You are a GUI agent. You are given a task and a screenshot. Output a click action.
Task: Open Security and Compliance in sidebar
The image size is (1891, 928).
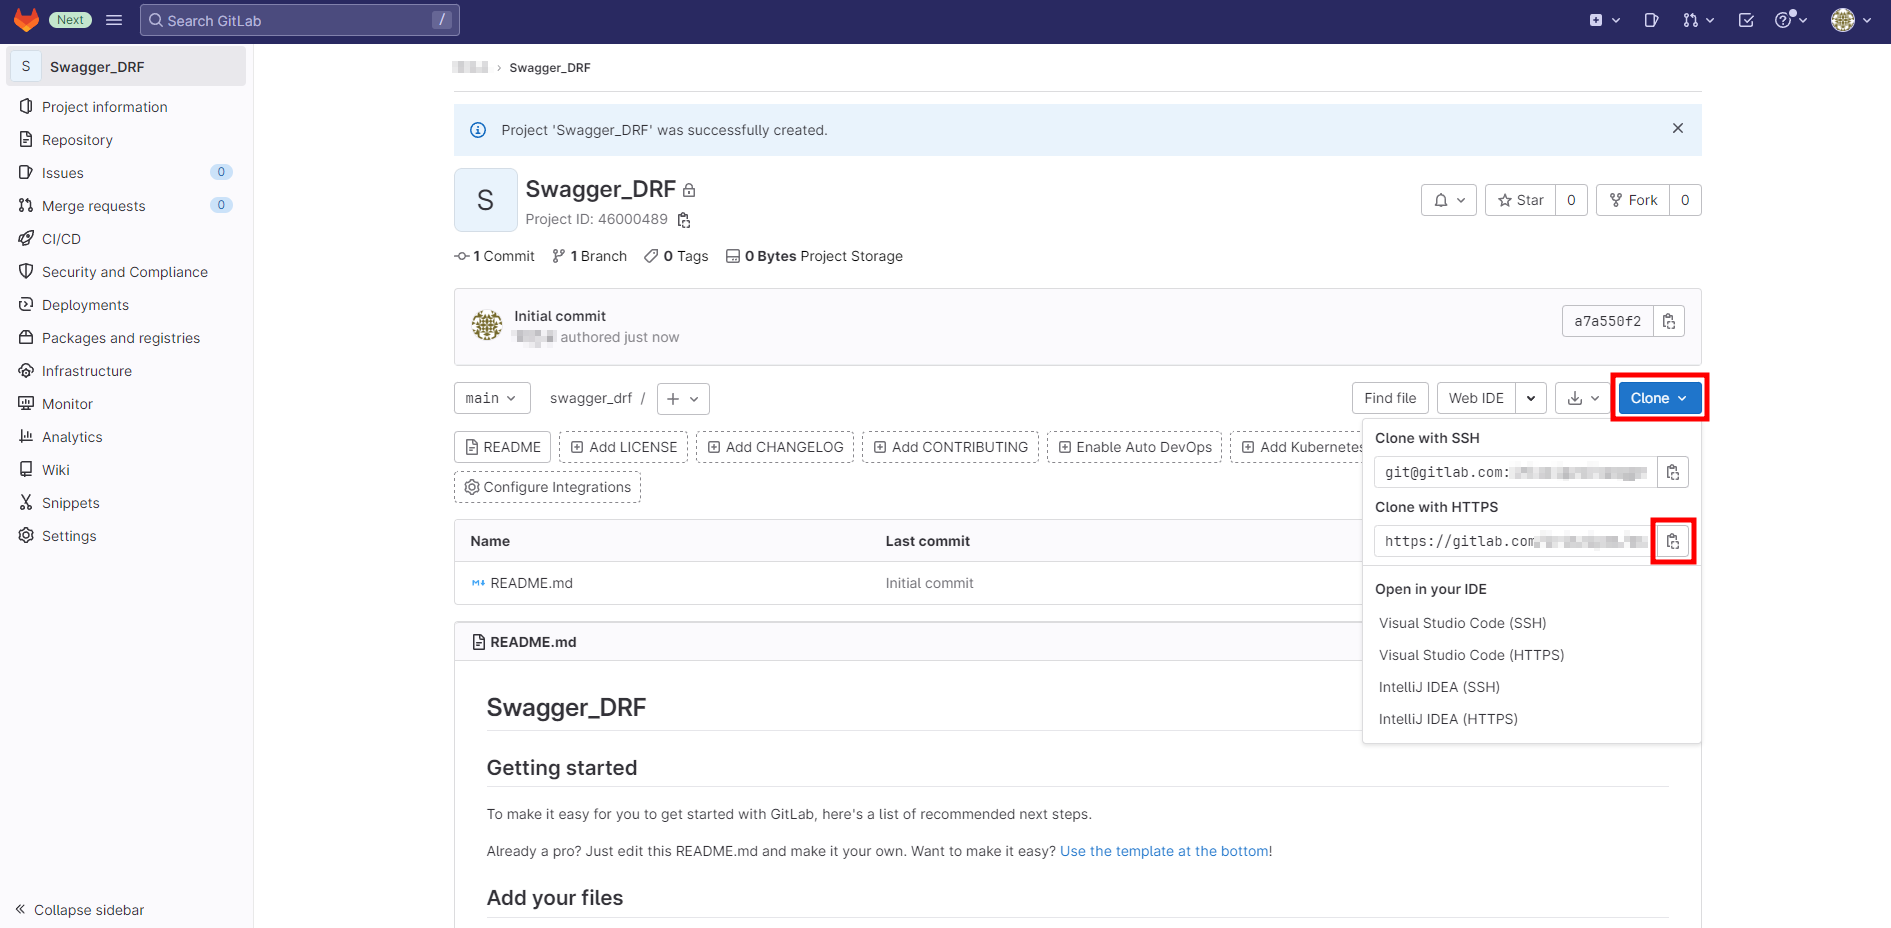[x=125, y=272]
